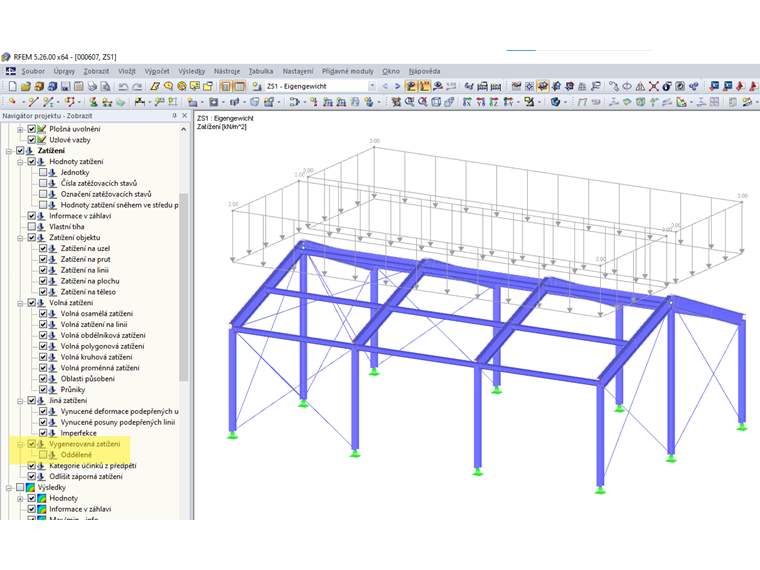Open the Zobrazit menu
The image size is (760, 570).
tap(96, 71)
